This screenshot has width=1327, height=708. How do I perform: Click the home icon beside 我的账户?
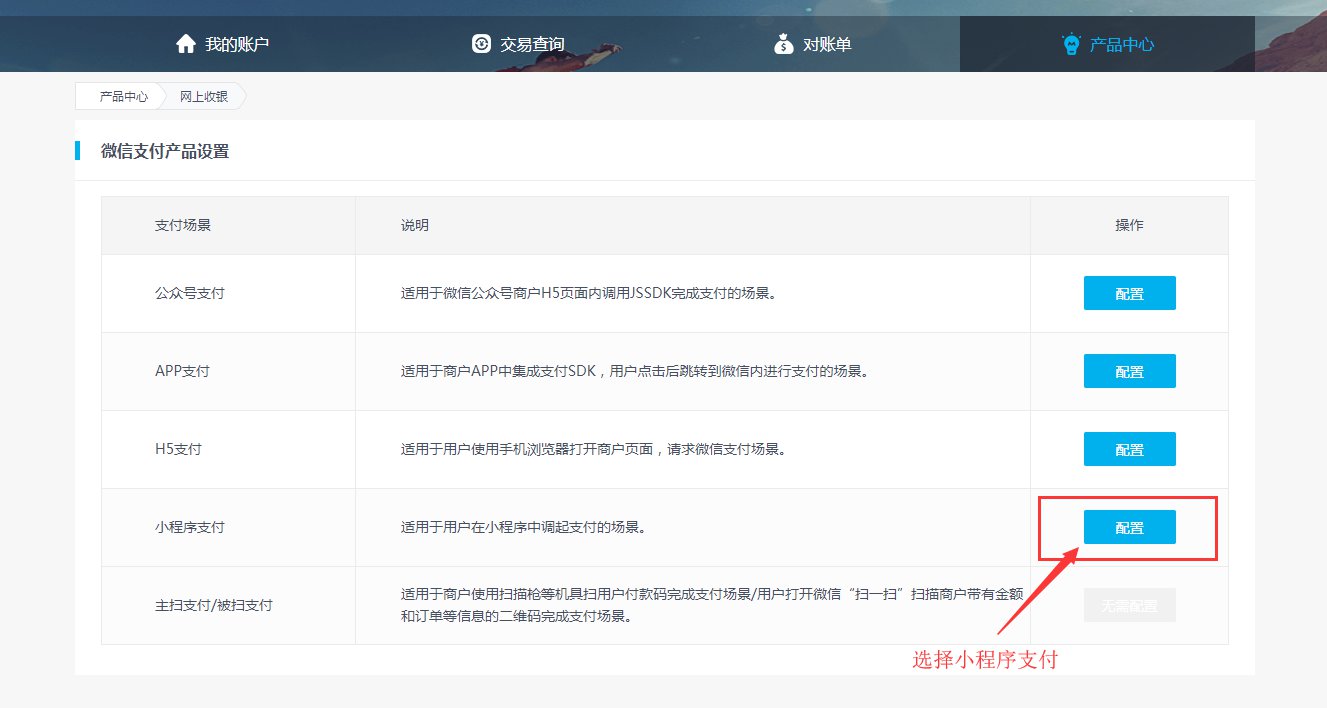(x=185, y=44)
